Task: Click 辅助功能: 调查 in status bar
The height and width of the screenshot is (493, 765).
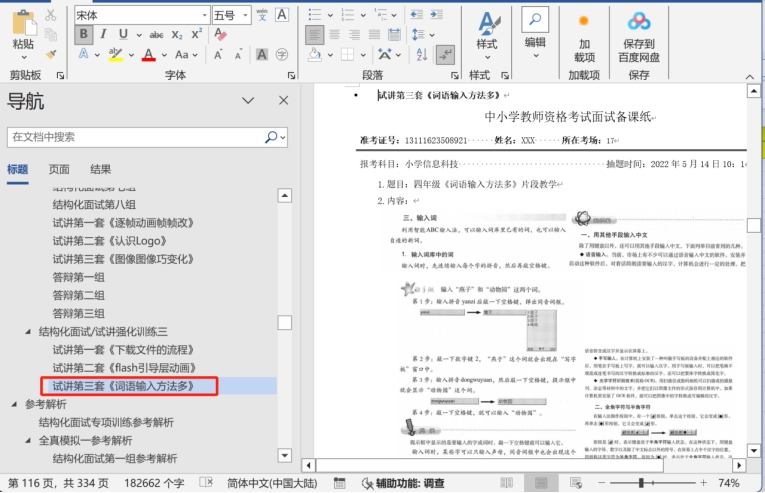Action: pos(405,483)
